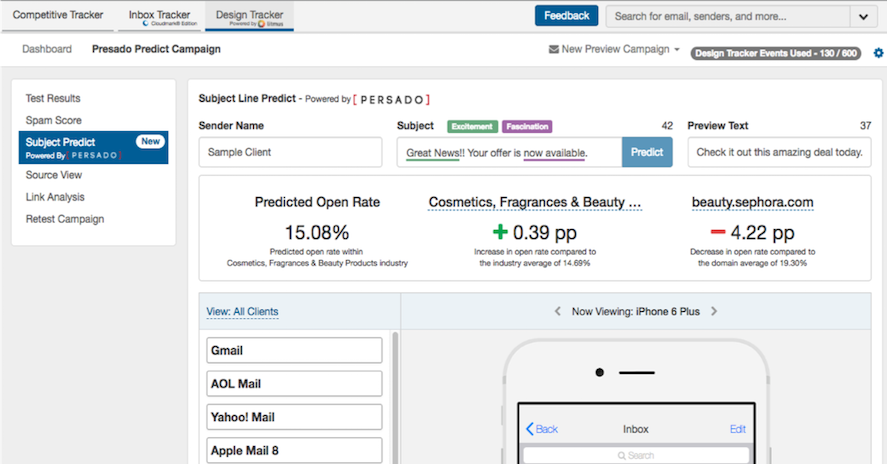Select the Apple Mail 8 client
The height and width of the screenshot is (464, 887).
point(294,450)
